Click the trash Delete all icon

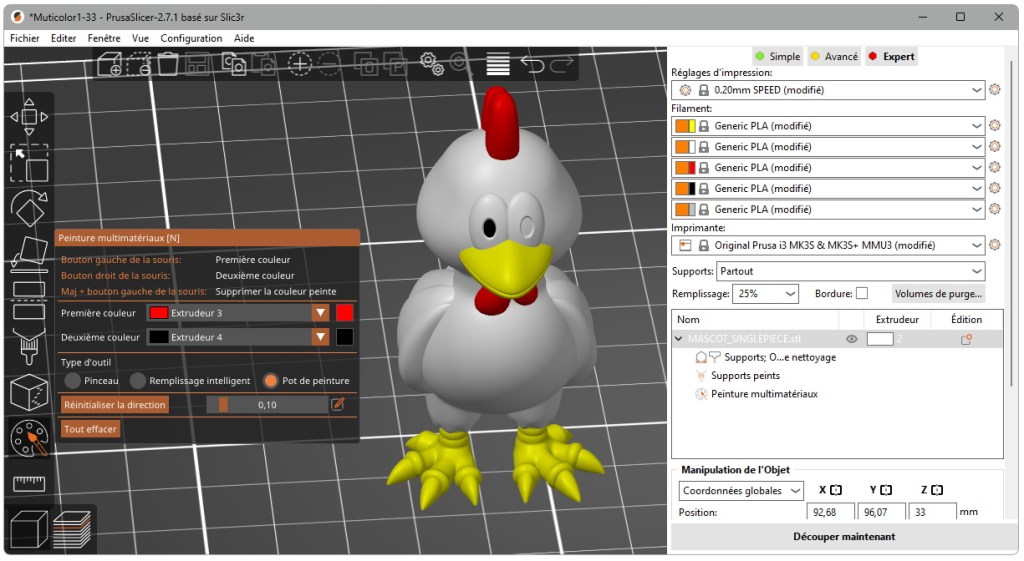168,64
